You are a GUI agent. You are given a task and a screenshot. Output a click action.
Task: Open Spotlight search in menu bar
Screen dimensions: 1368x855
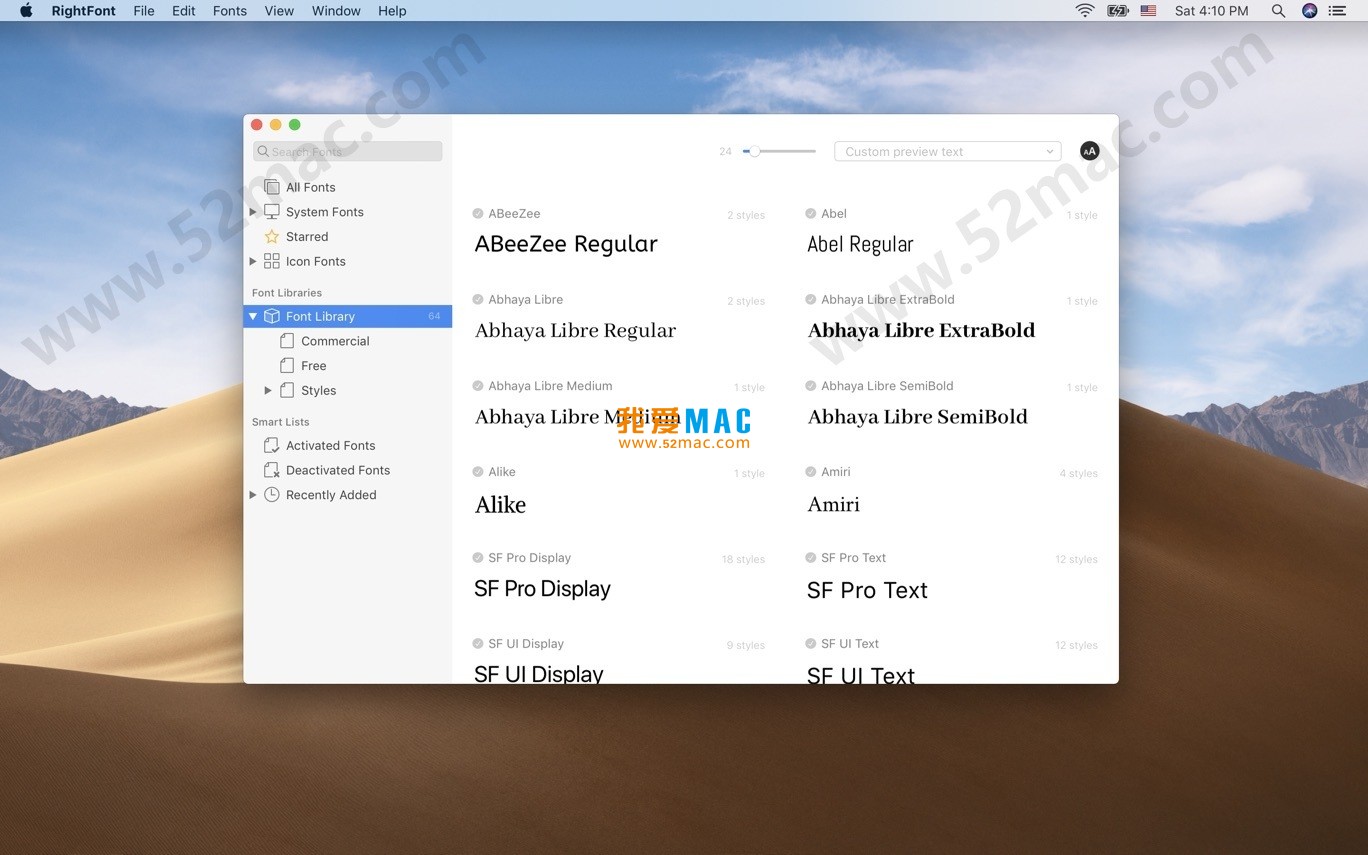[1278, 11]
